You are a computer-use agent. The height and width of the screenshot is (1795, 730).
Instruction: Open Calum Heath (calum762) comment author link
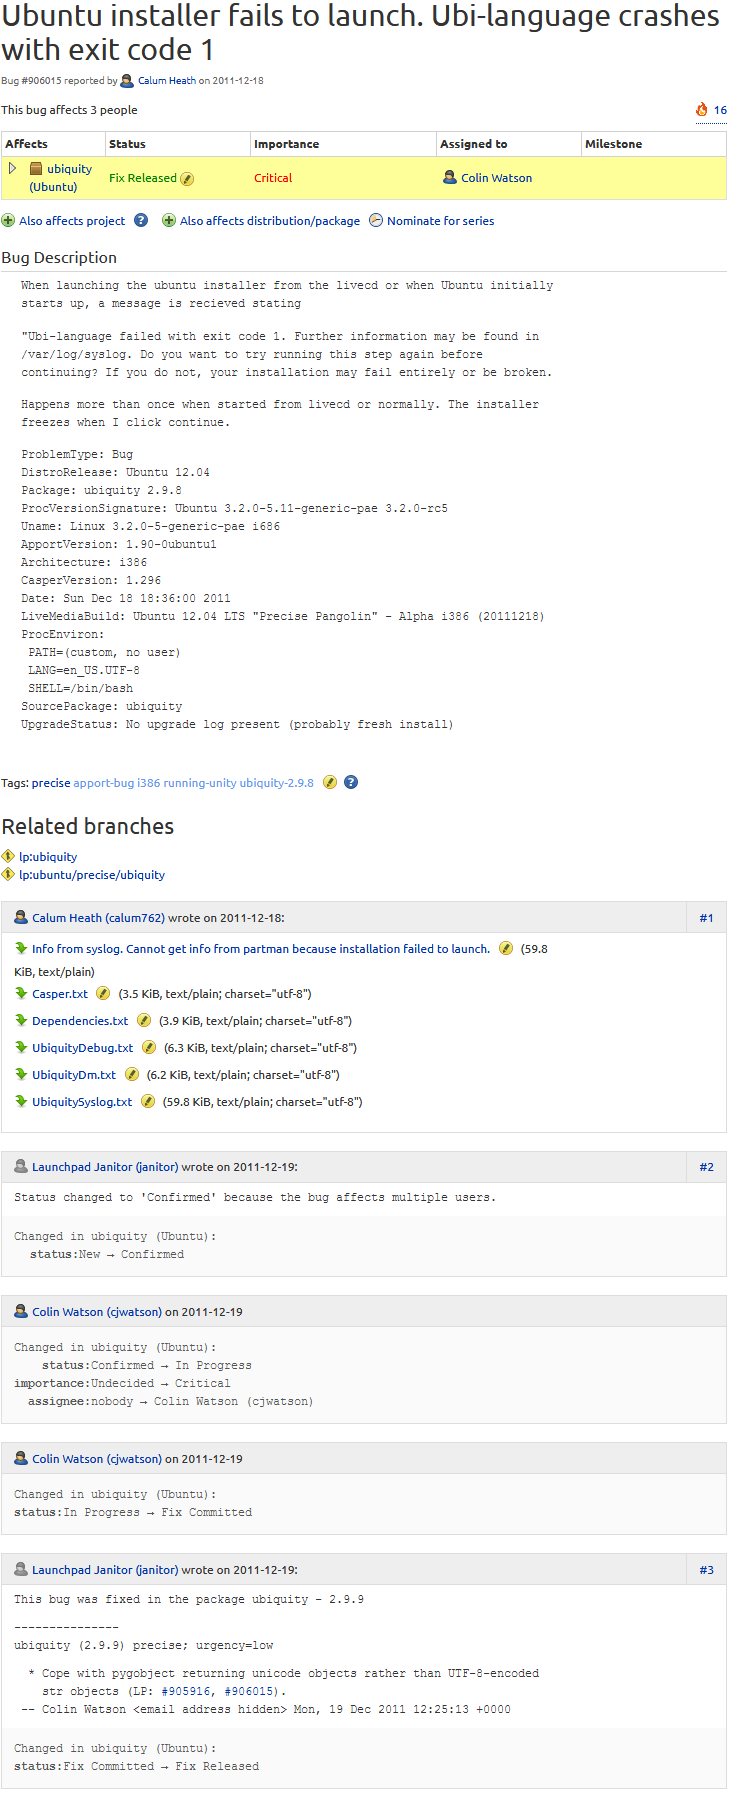point(98,918)
